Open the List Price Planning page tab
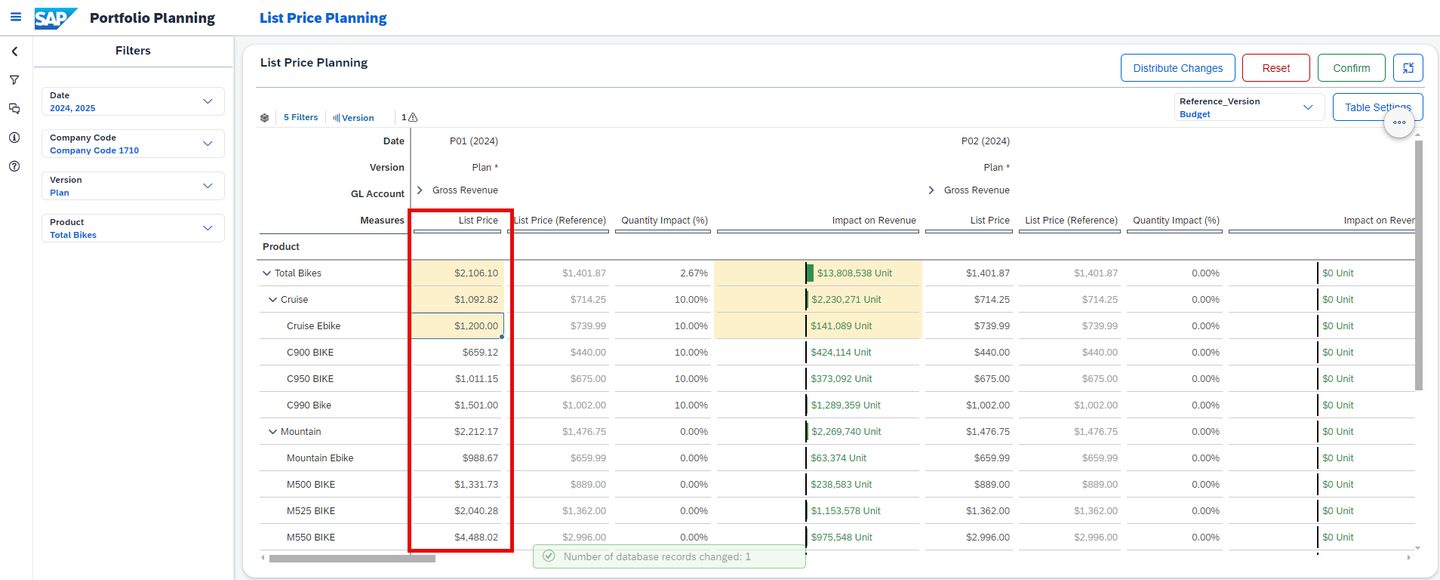This screenshot has height=580, width=1440. pyautogui.click(x=323, y=18)
